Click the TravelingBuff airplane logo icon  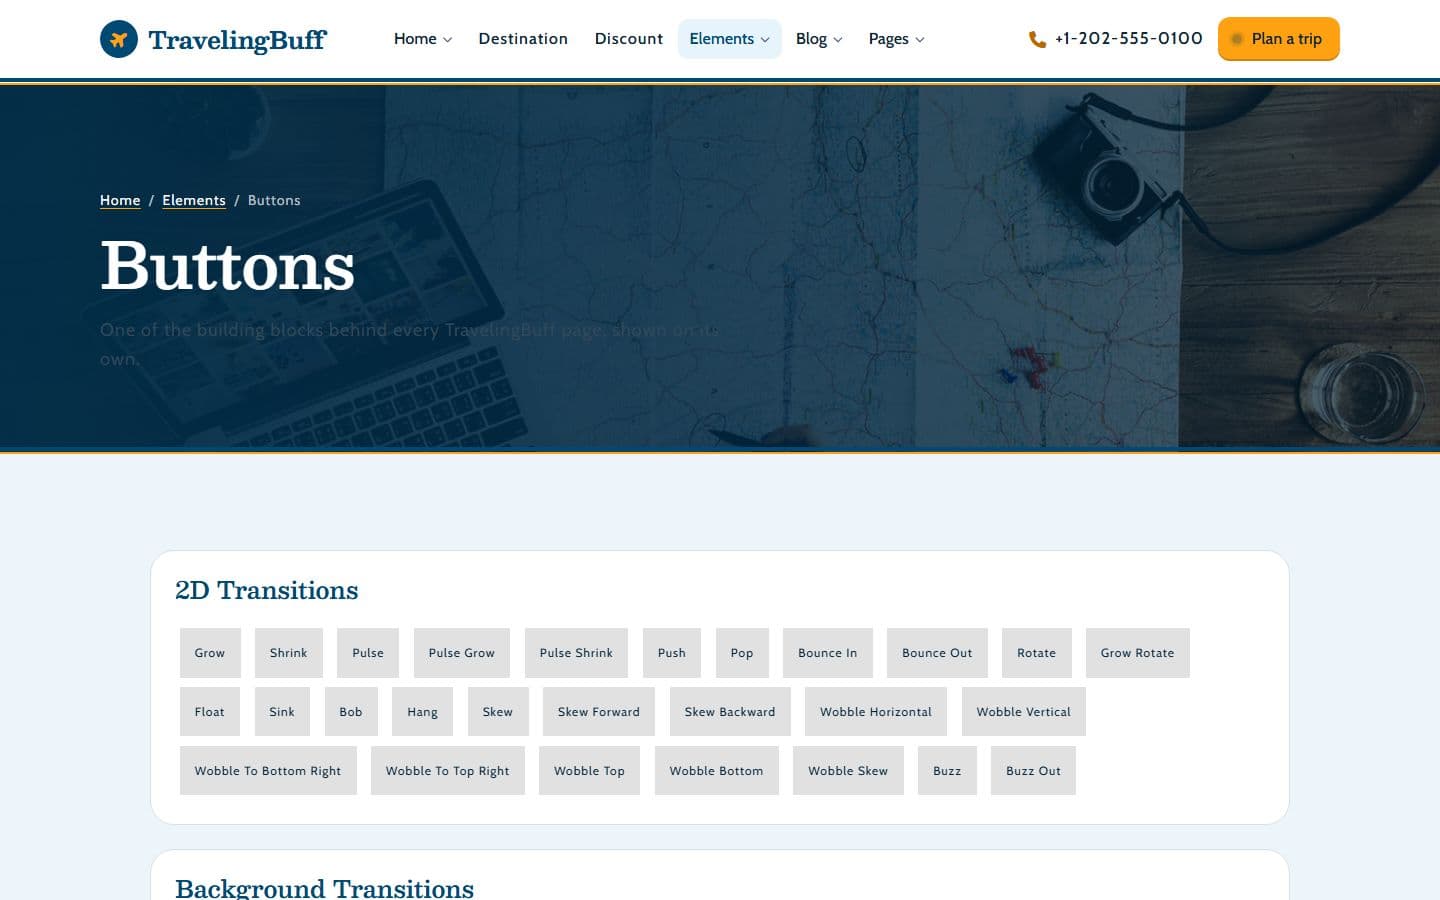point(119,39)
